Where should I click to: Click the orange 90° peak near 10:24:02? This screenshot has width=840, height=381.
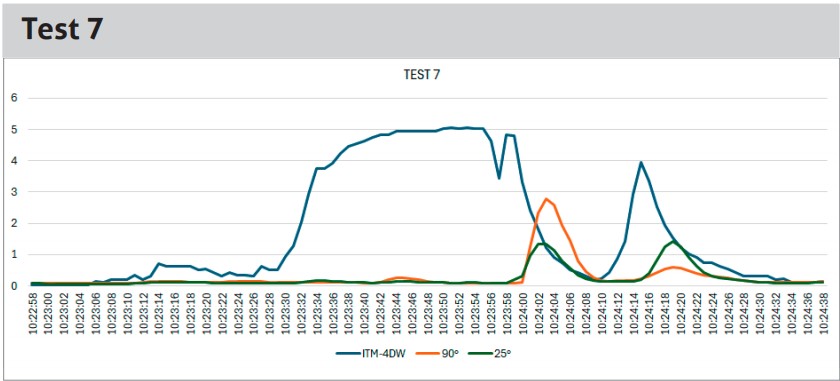point(546,199)
